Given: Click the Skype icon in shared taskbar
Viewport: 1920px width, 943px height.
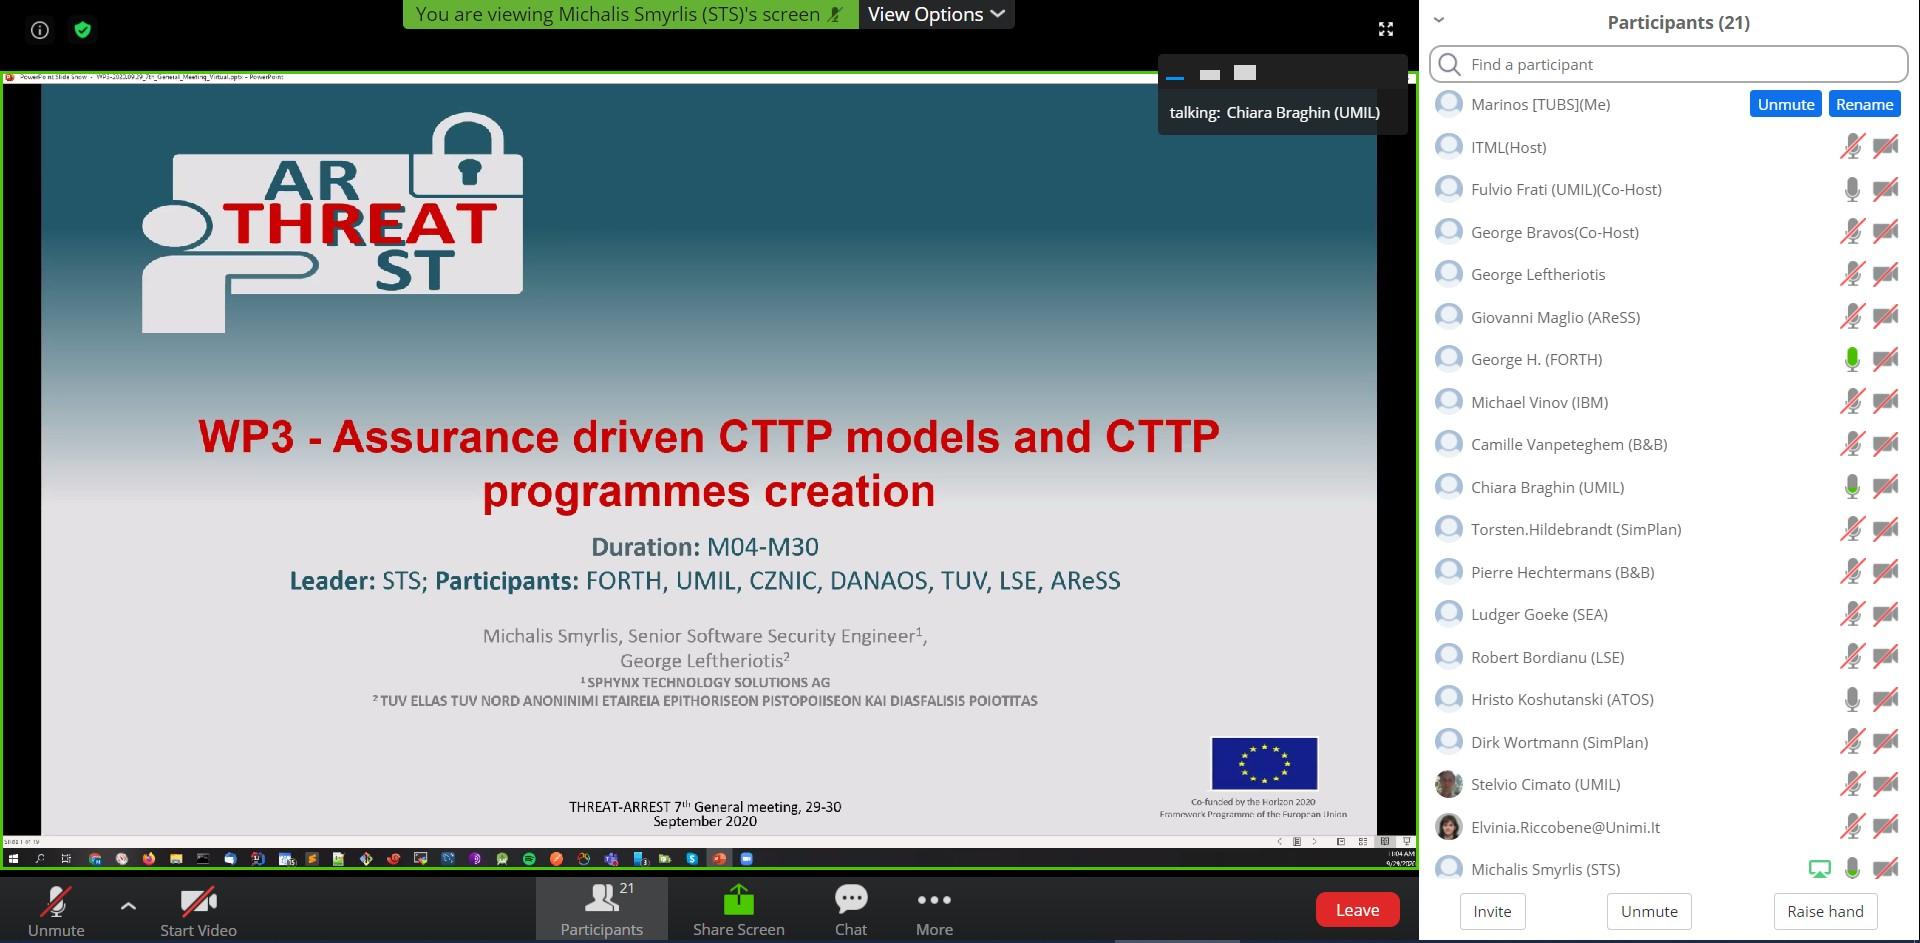Looking at the screenshot, I should pos(692,858).
